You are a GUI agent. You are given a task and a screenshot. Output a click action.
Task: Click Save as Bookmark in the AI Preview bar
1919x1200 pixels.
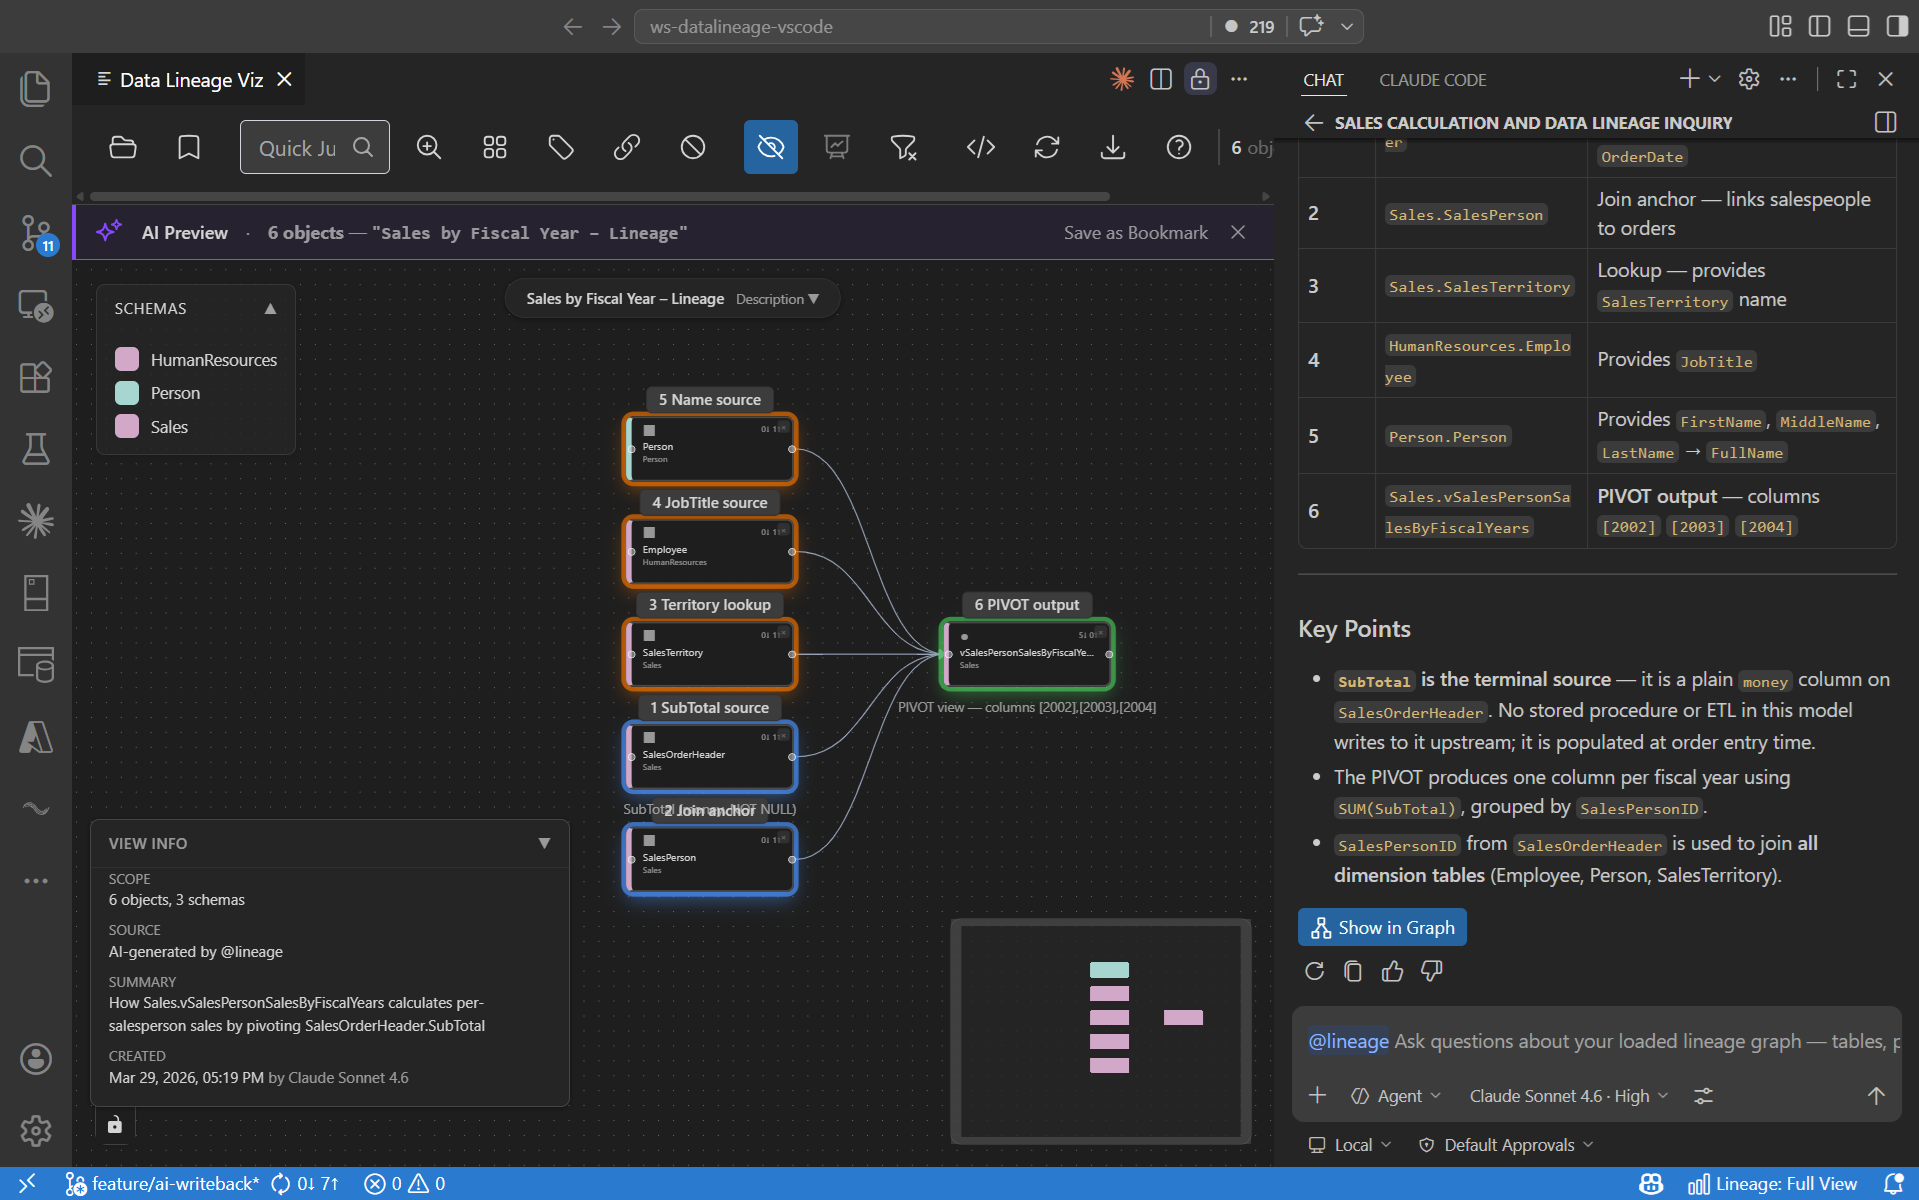[1135, 232]
